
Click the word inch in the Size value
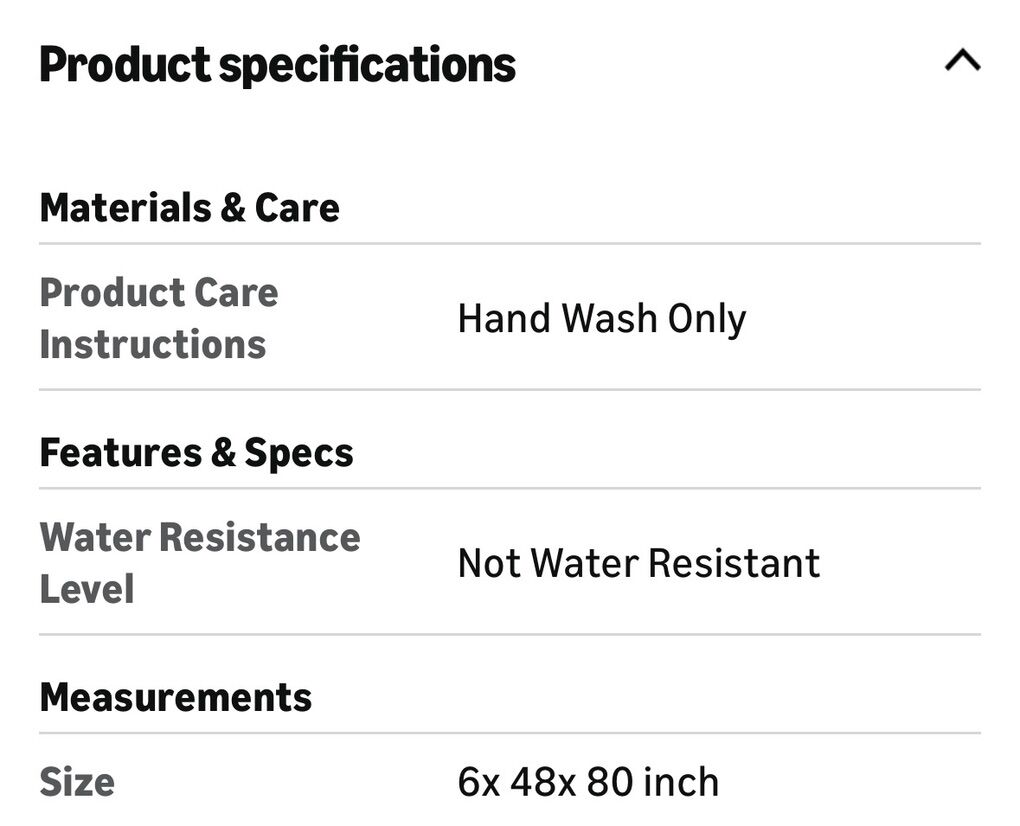coord(681,781)
